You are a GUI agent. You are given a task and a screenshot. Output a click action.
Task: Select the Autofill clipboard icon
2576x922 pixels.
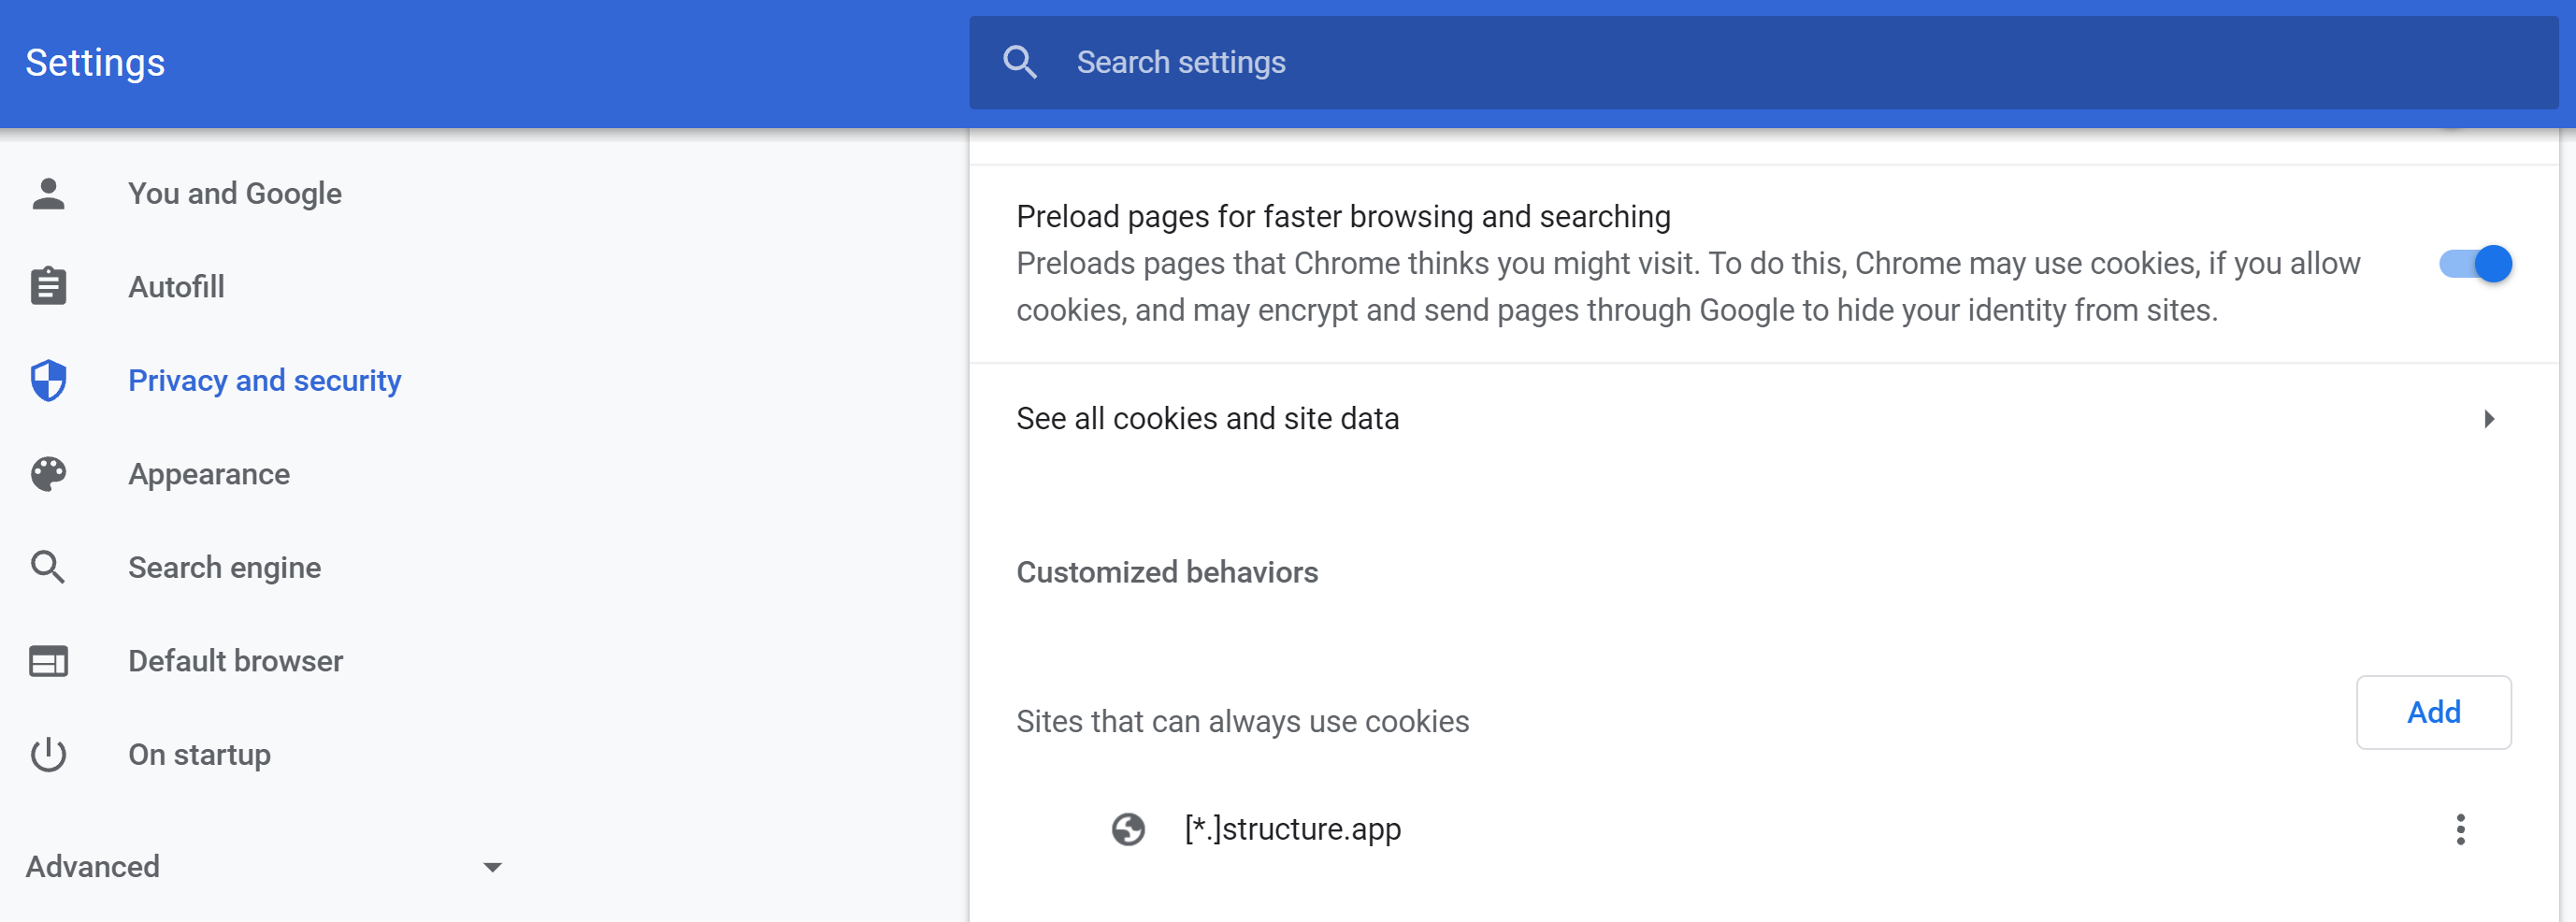[x=48, y=286]
